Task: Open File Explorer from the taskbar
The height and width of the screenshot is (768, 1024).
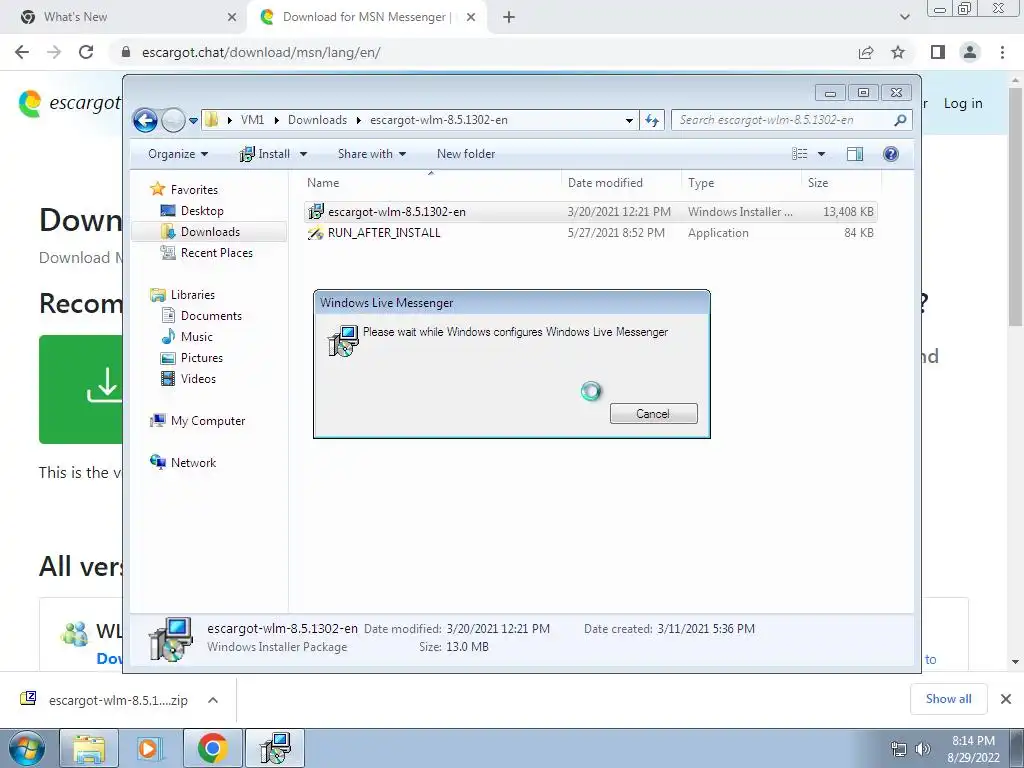Action: click(89, 748)
